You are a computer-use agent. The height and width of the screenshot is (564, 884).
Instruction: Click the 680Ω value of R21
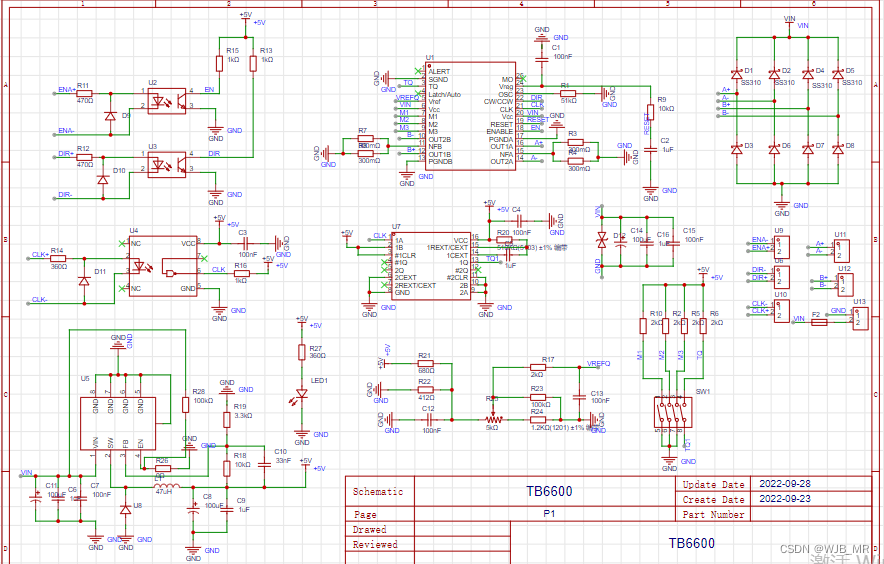(426, 371)
